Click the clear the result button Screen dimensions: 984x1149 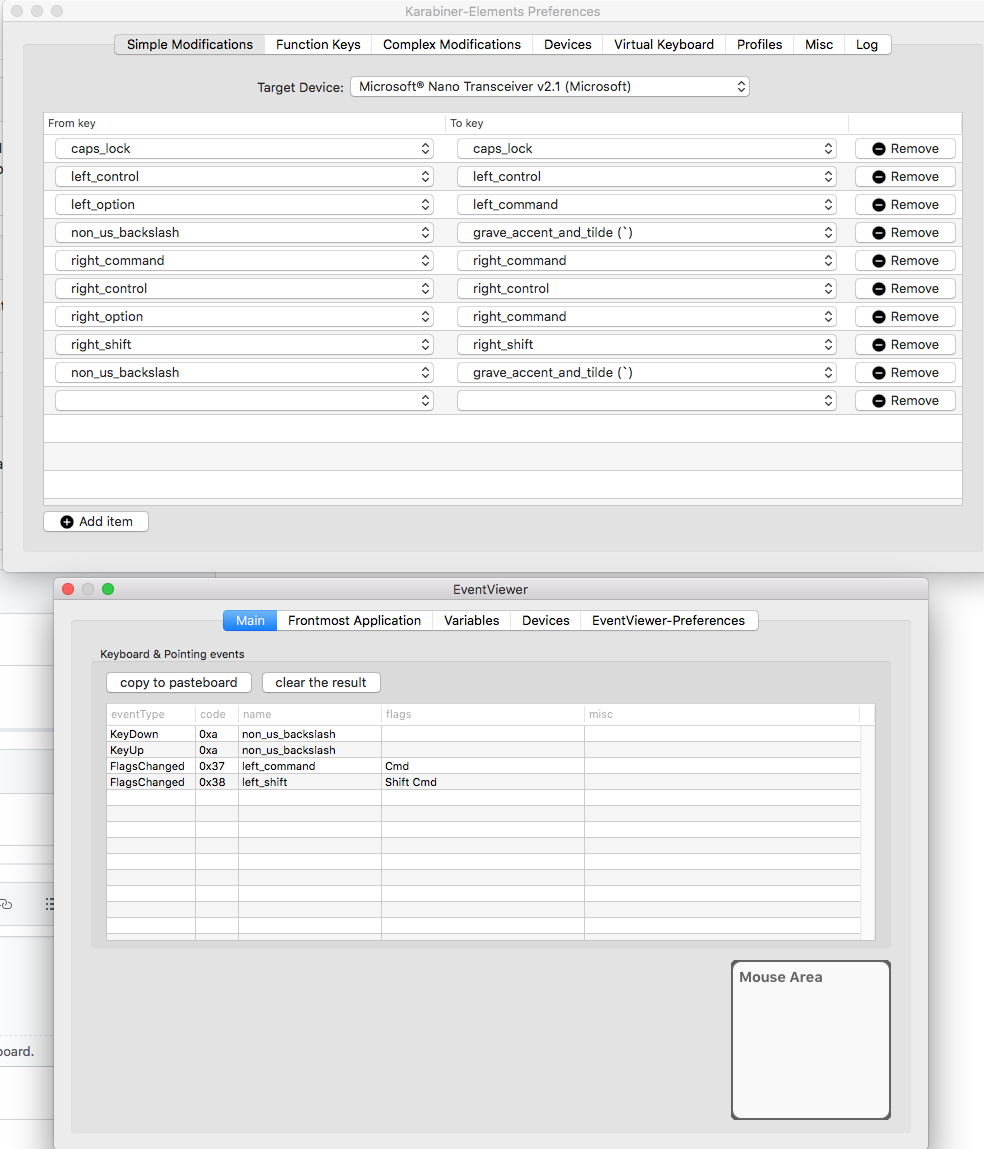tap(321, 682)
